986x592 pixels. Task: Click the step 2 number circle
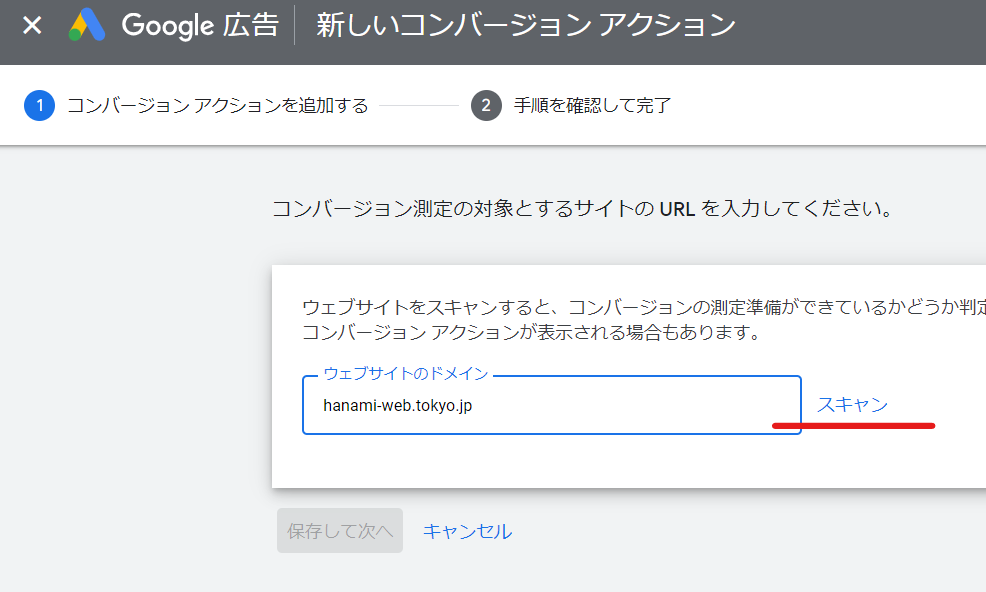[x=486, y=105]
